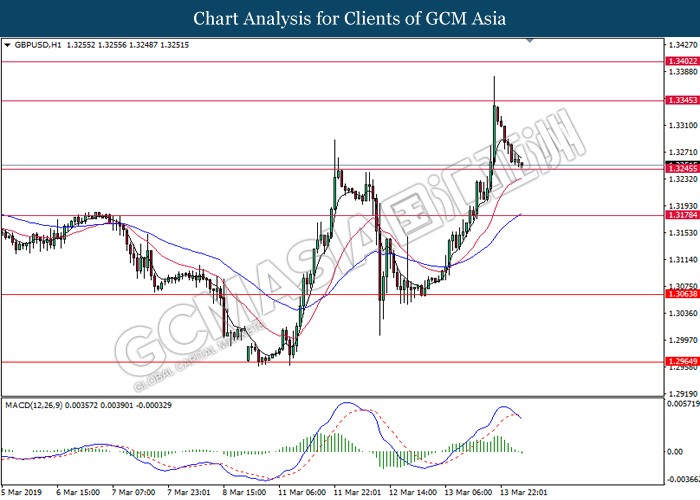Click the 1.32455 red price label

(x=683, y=169)
